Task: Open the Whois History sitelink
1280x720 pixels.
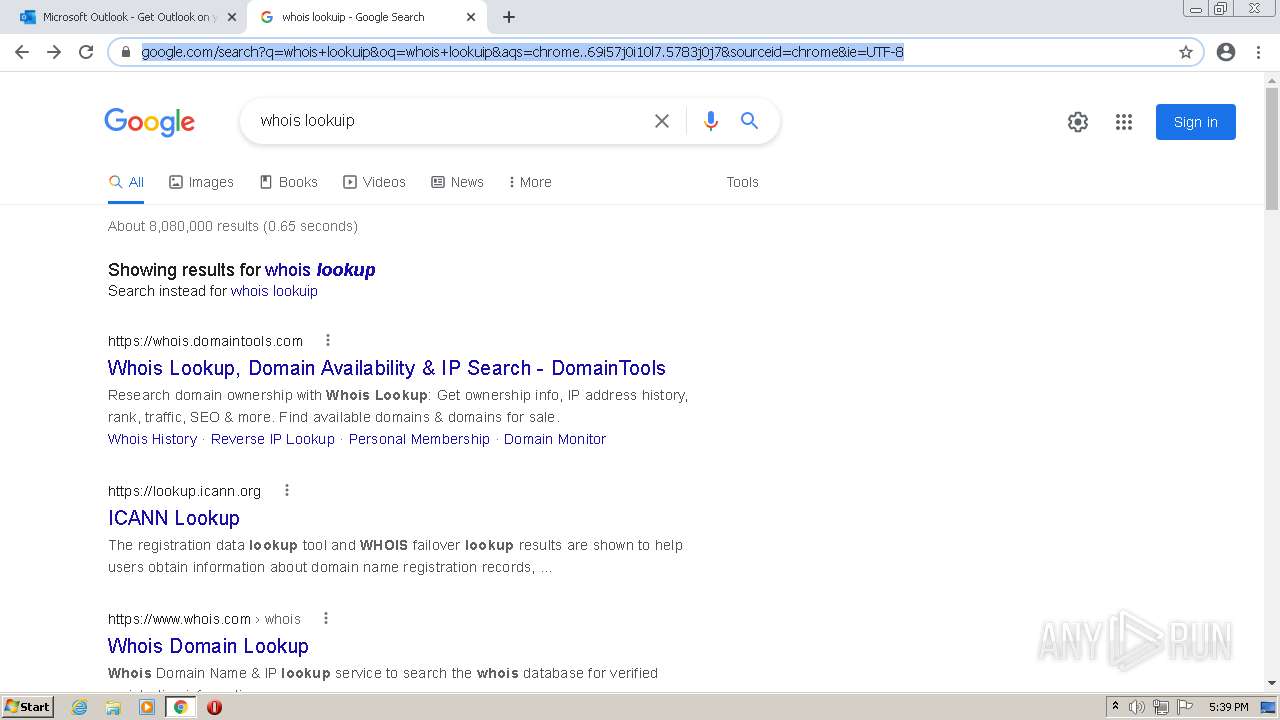Action: pos(152,439)
